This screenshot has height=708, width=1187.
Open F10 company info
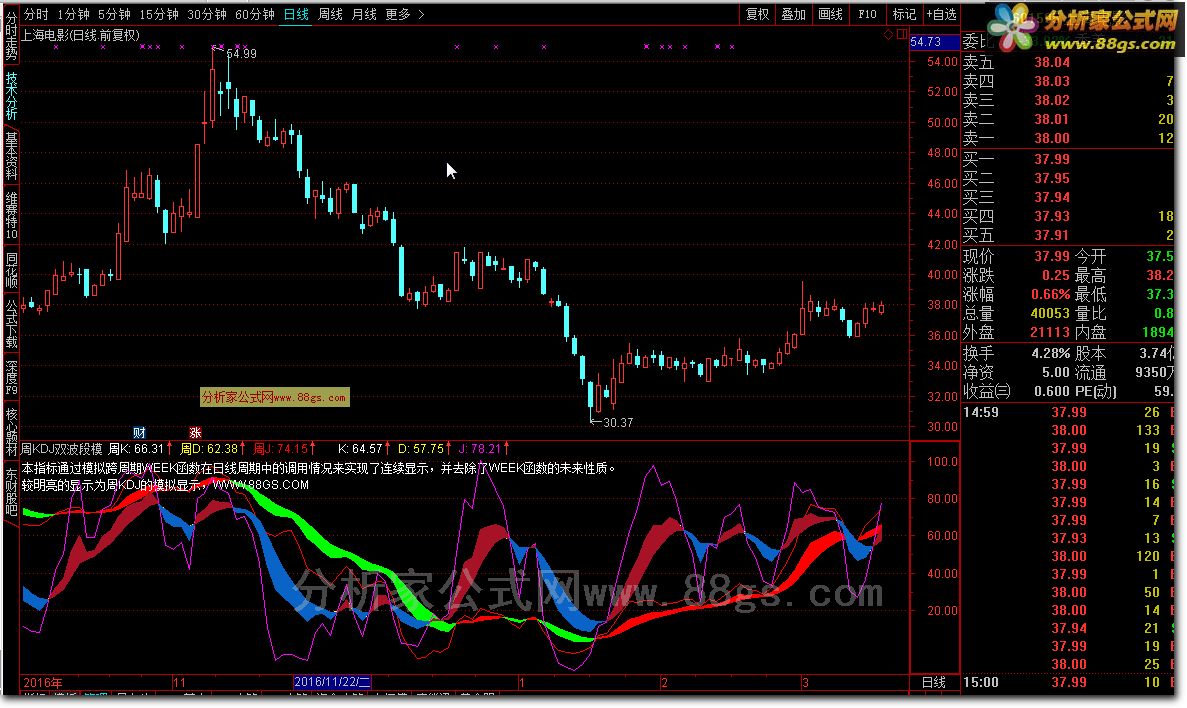click(868, 14)
